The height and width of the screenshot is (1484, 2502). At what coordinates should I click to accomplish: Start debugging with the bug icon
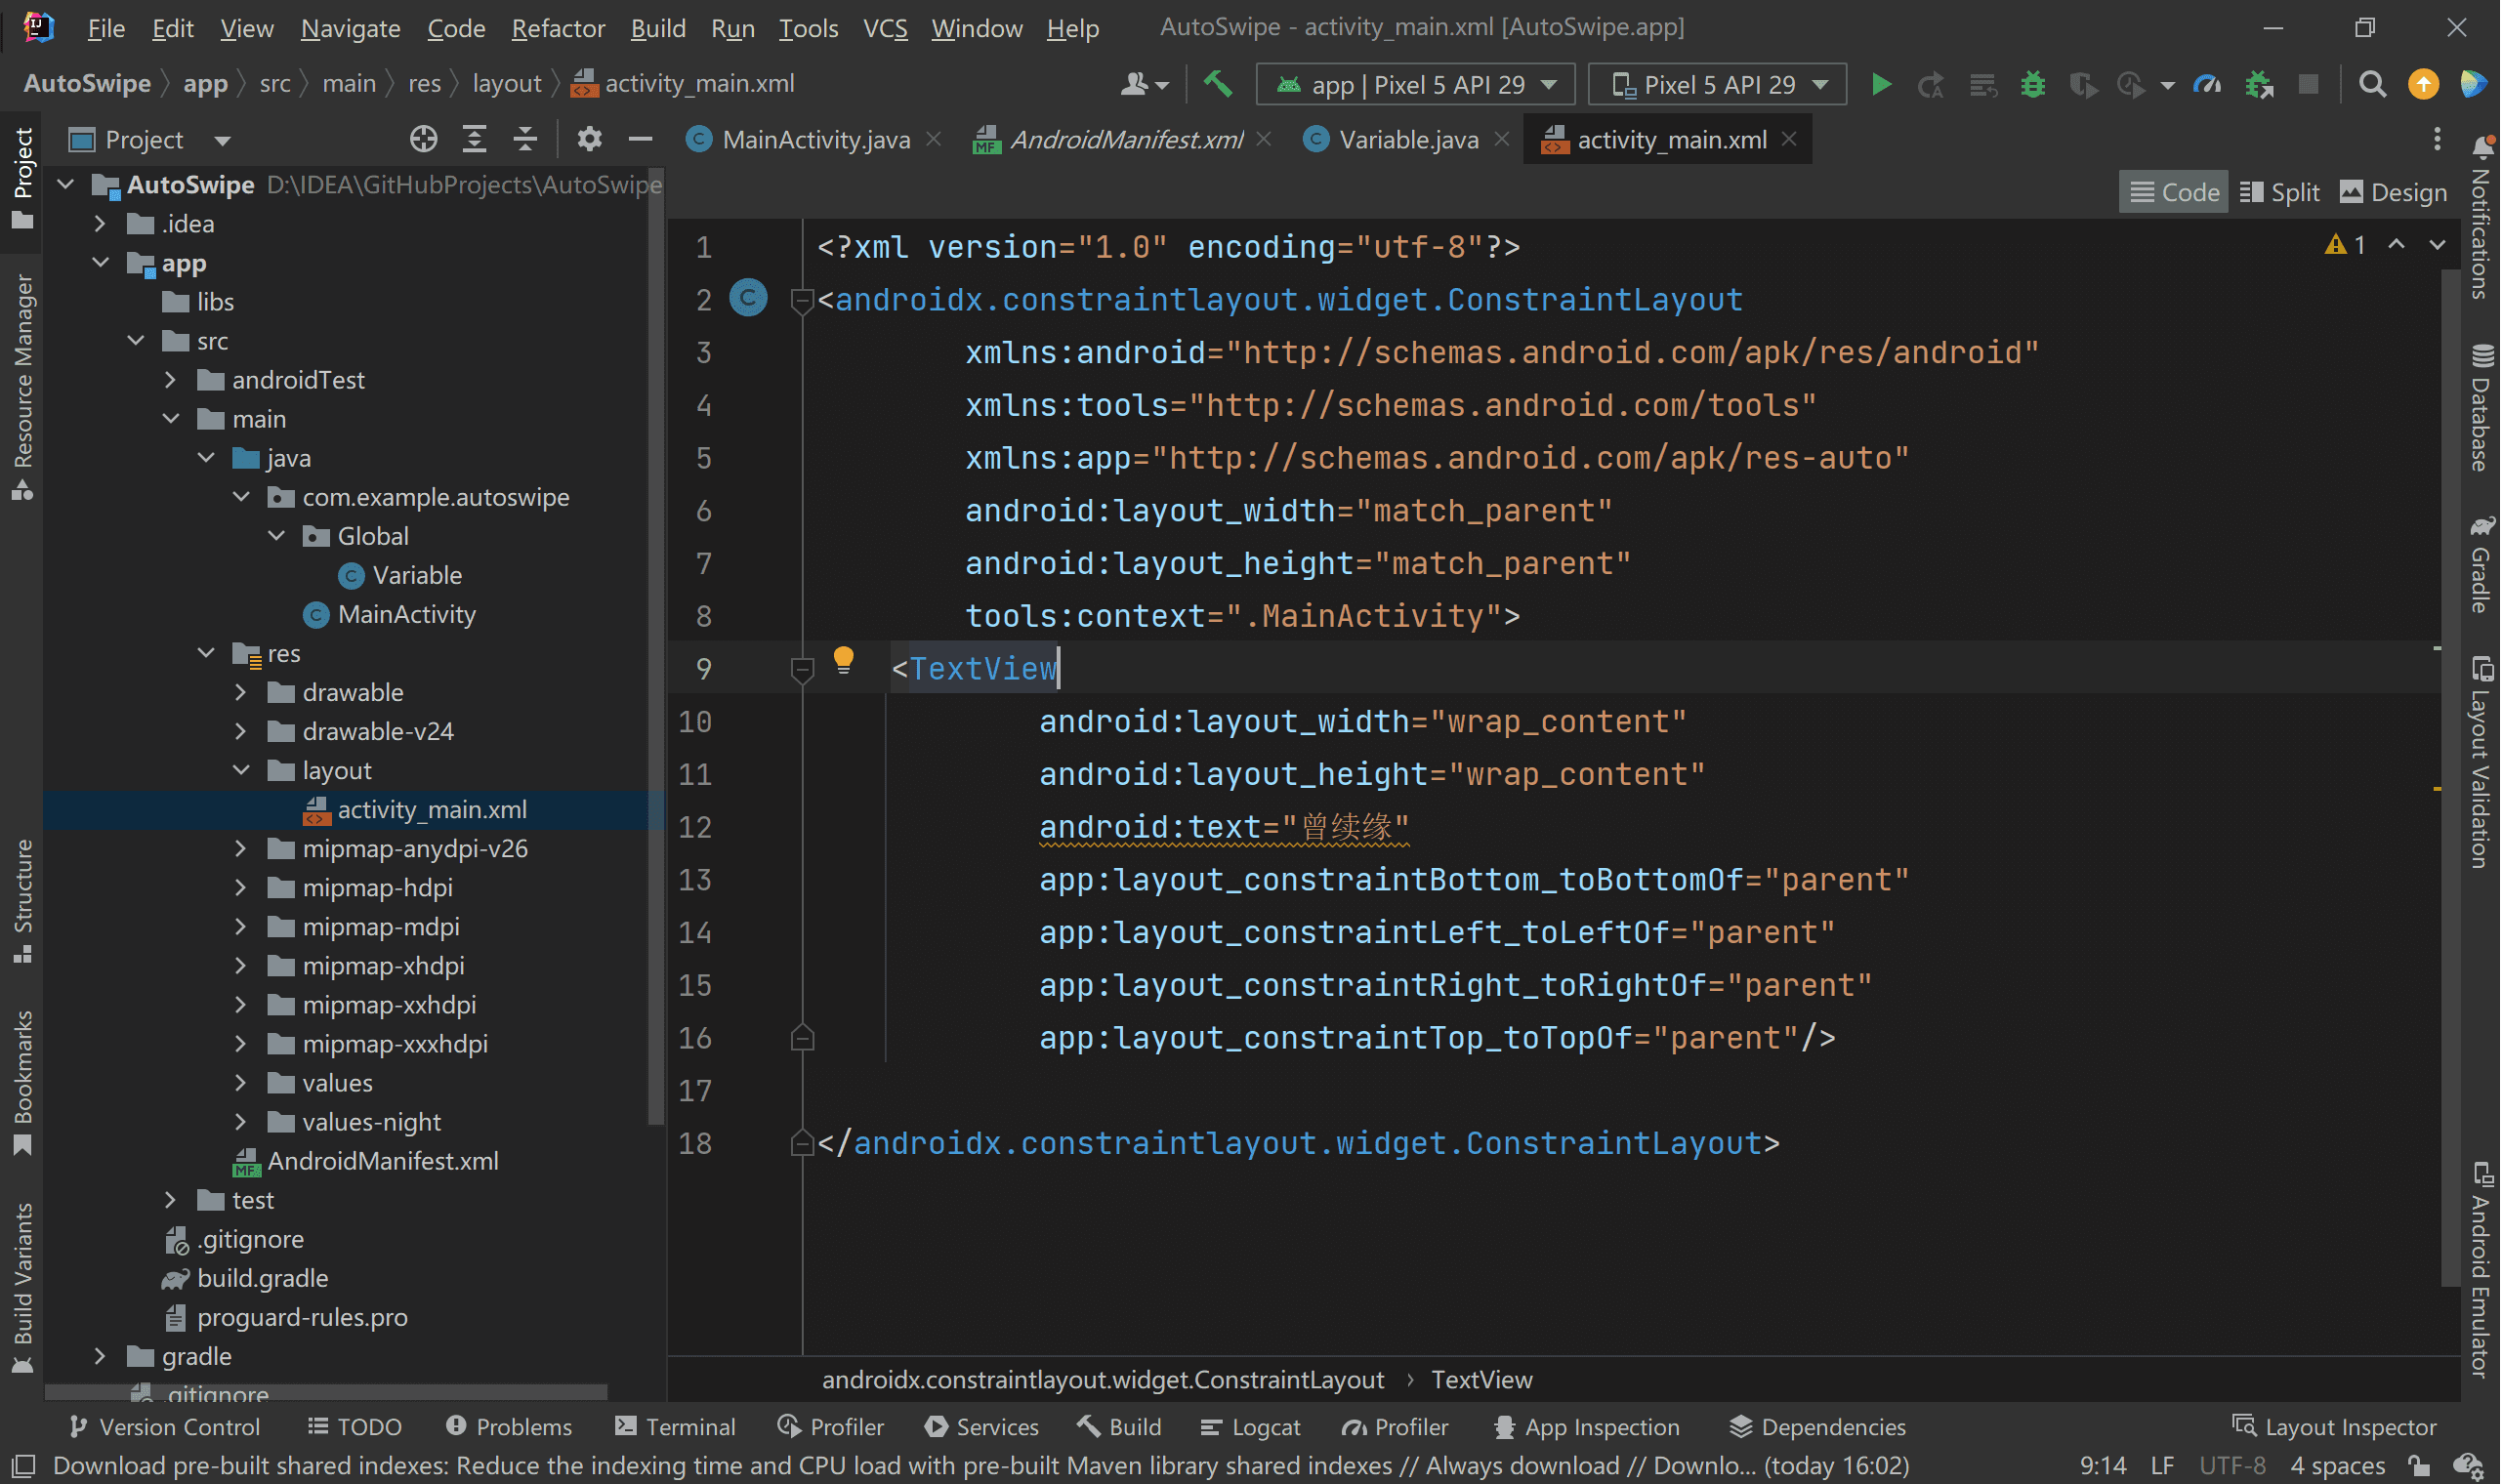pyautogui.click(x=2033, y=84)
